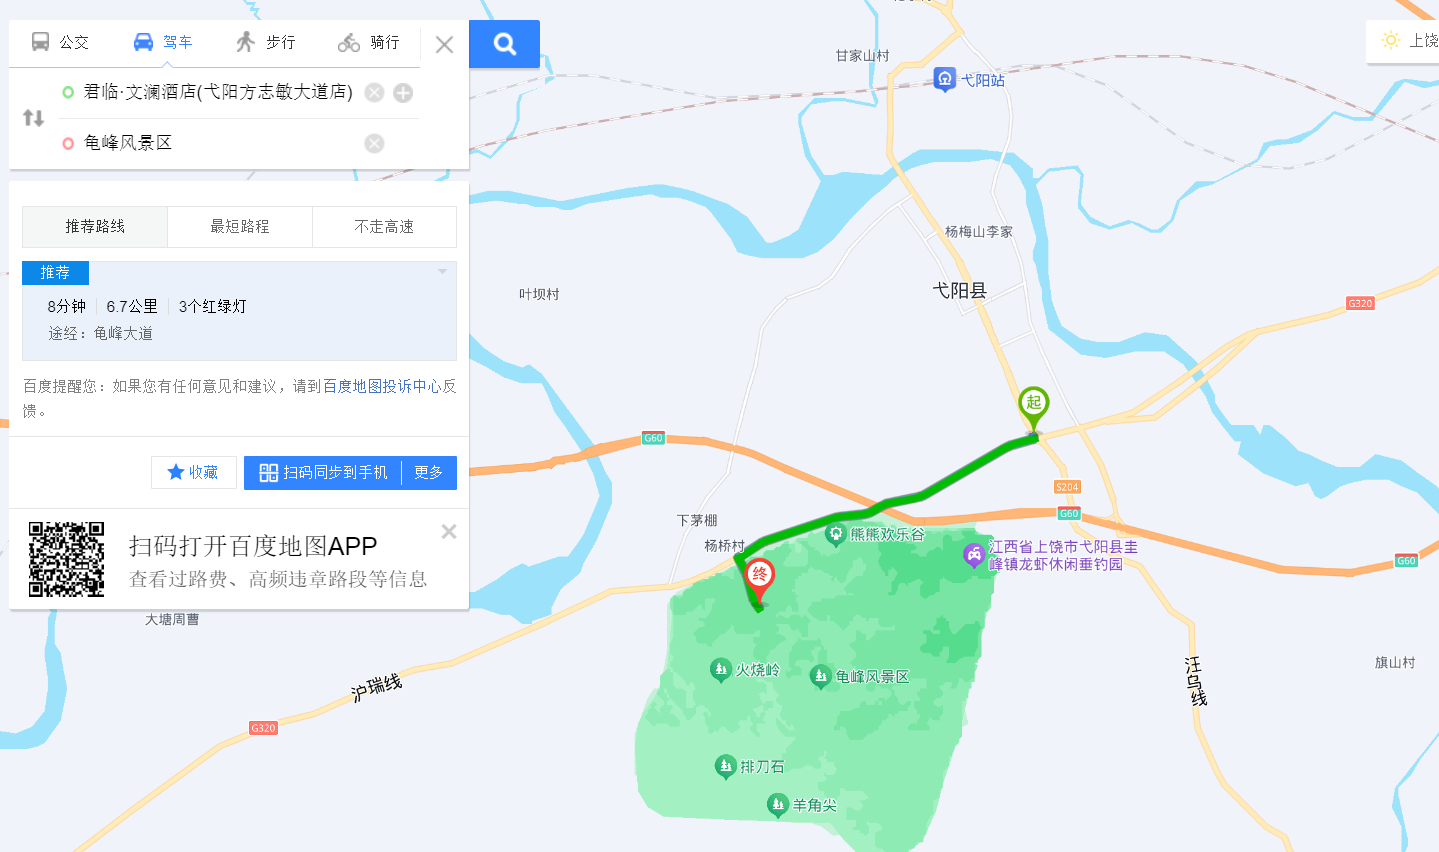Click 扫码同步到手机 button
Viewport: 1439px width, 852px height.
click(x=323, y=473)
